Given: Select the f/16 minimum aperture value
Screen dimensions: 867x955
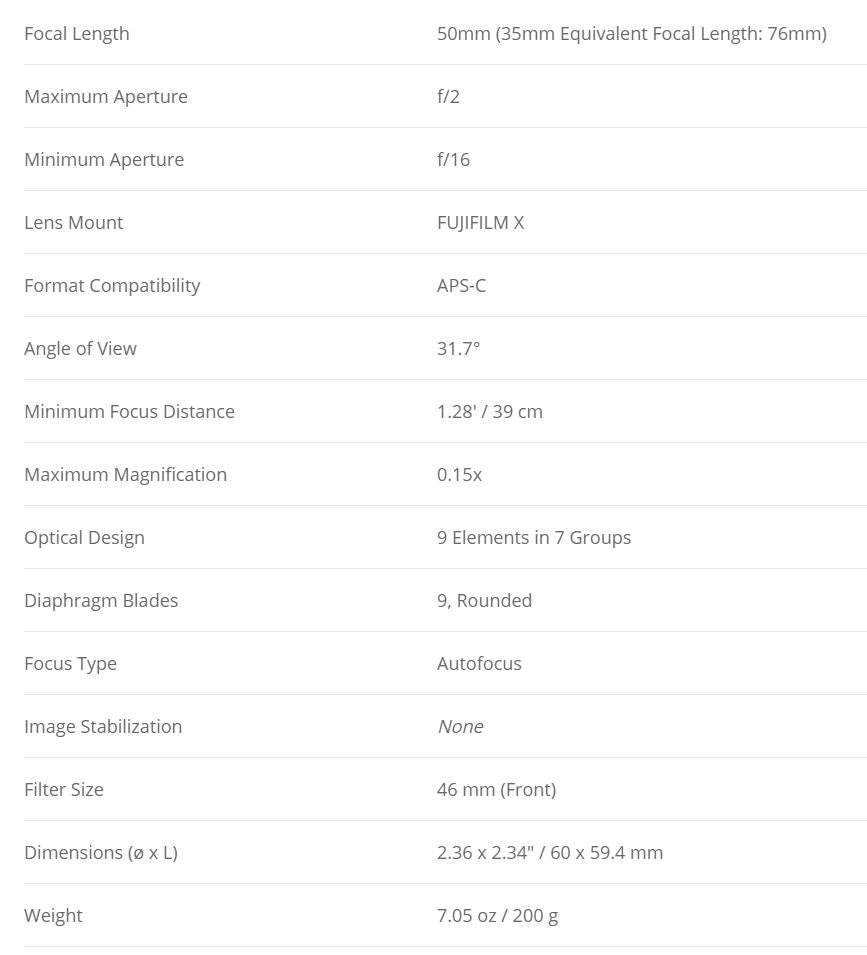Looking at the screenshot, I should click(x=453, y=160).
